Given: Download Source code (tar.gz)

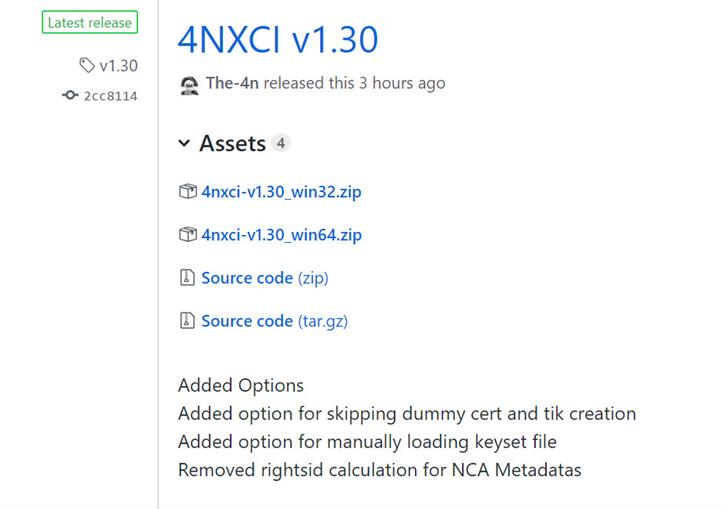Looking at the screenshot, I should [x=274, y=321].
